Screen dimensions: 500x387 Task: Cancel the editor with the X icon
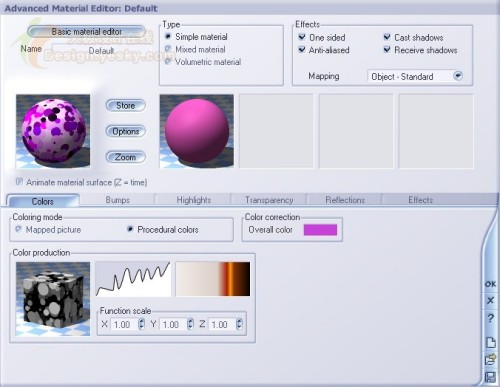(490, 300)
